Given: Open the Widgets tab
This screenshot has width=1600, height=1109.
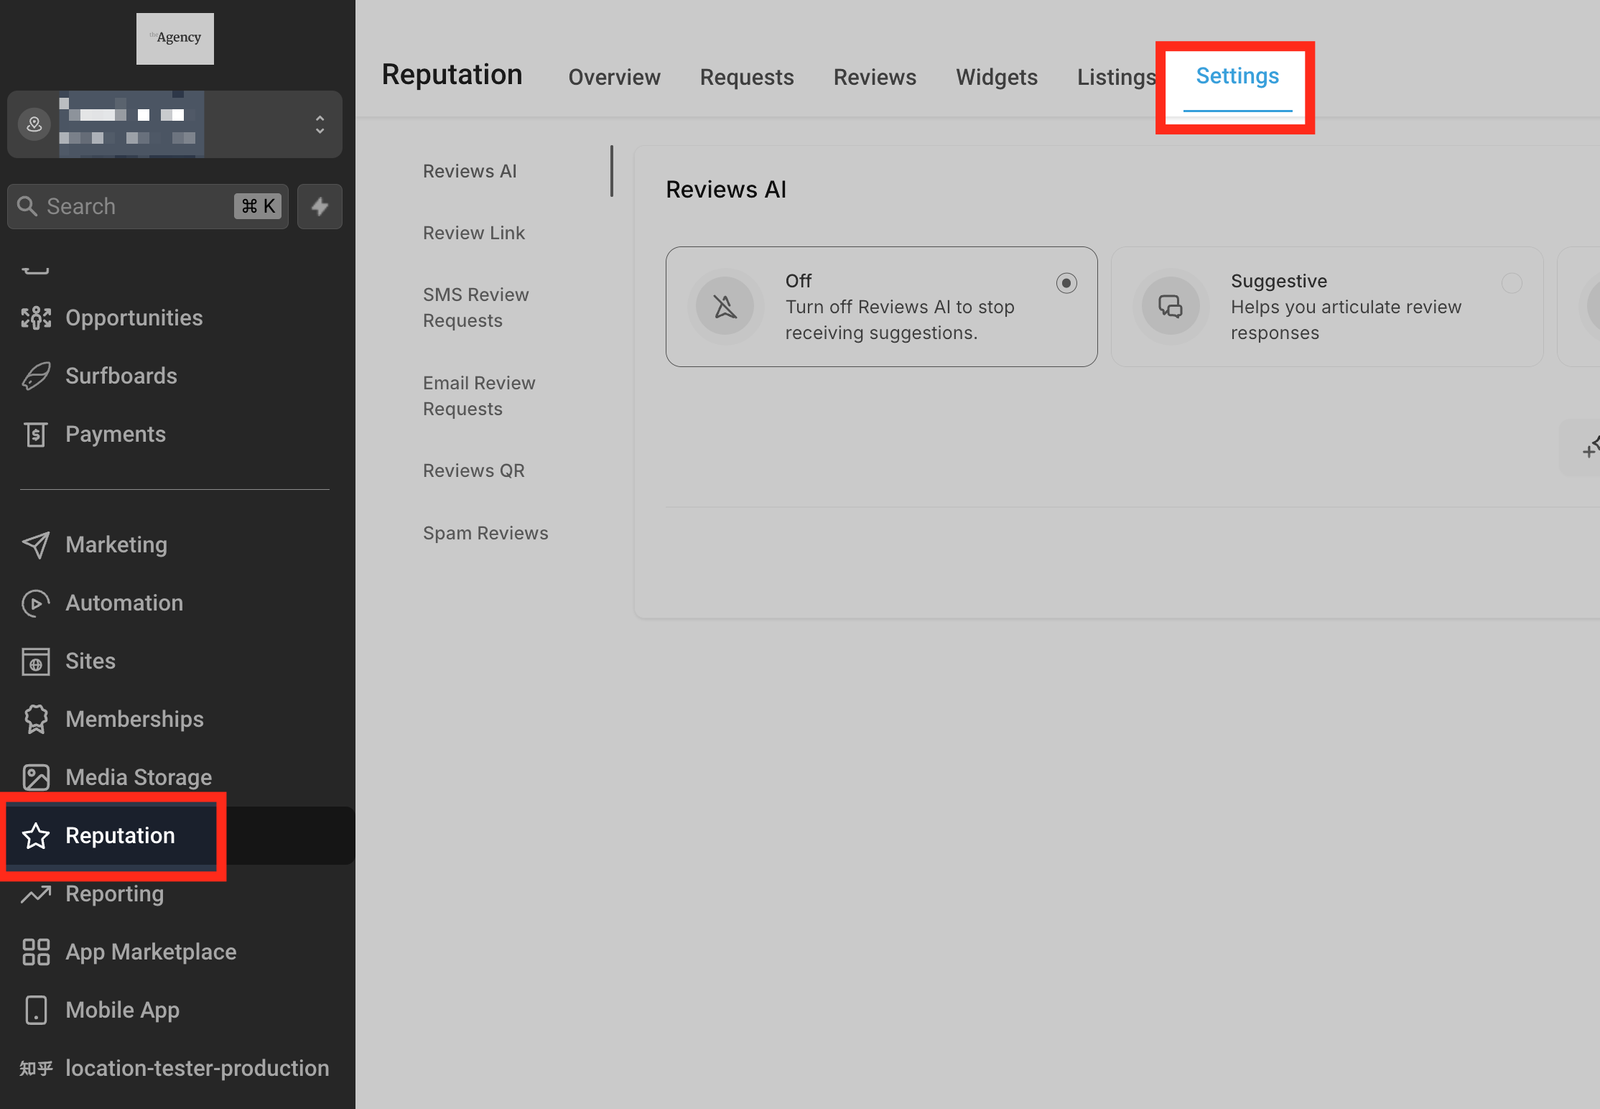Looking at the screenshot, I should pyautogui.click(x=996, y=77).
